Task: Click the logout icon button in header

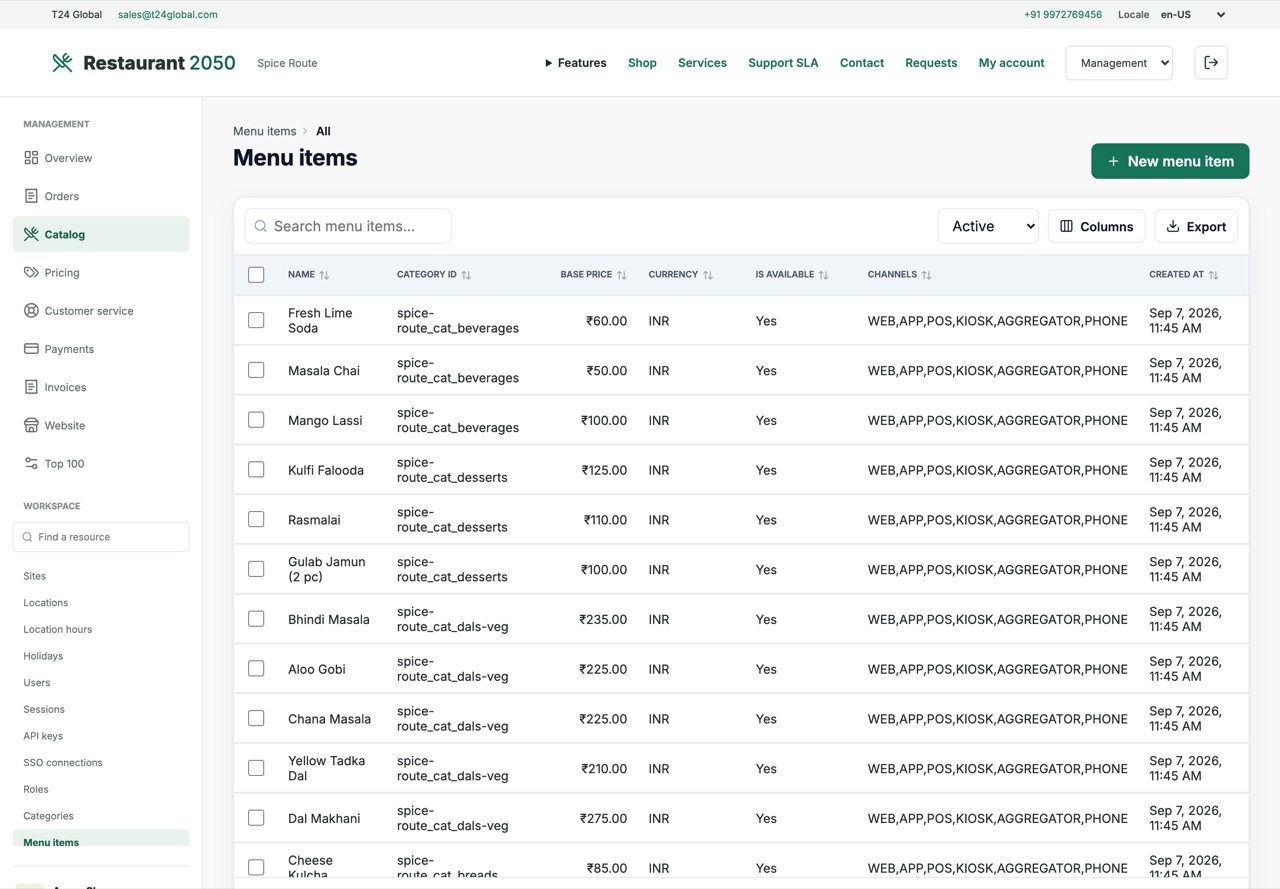Action: pyautogui.click(x=1211, y=63)
